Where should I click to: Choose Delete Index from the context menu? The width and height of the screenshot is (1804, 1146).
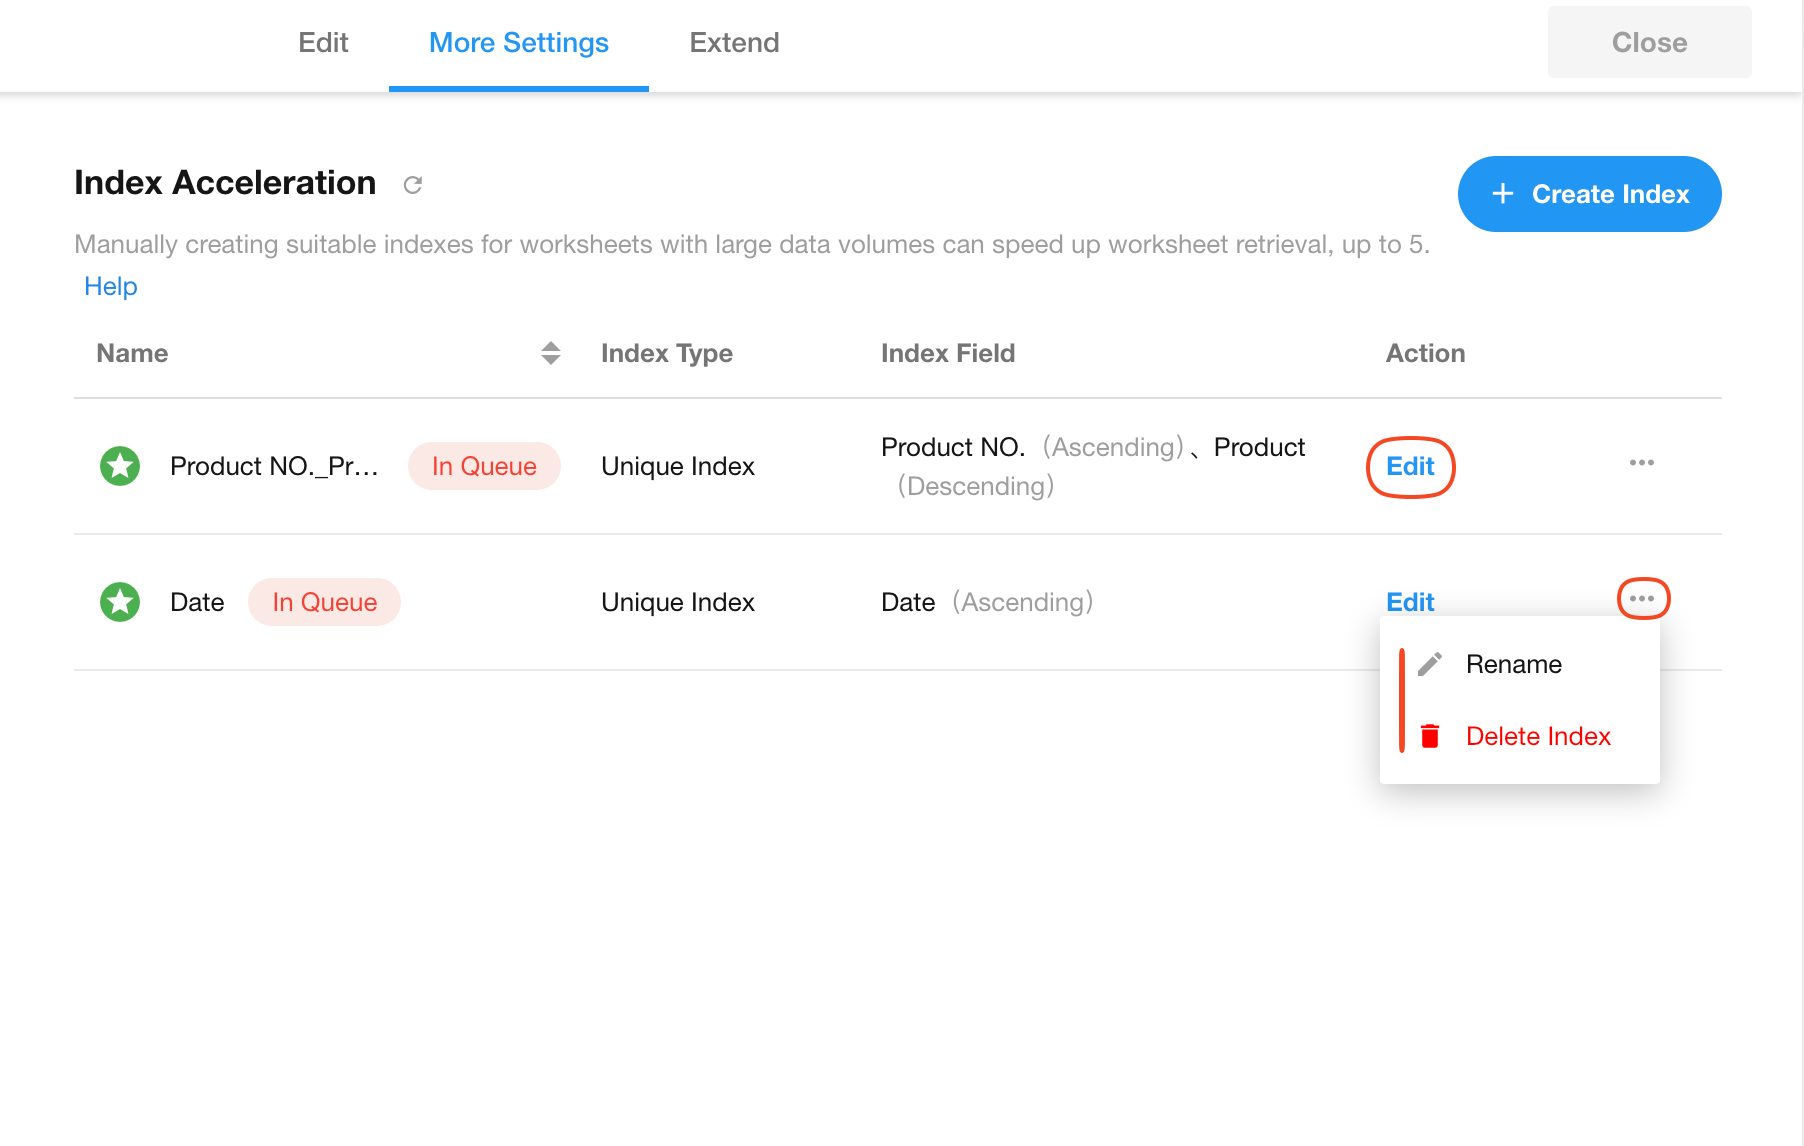[1537, 736]
